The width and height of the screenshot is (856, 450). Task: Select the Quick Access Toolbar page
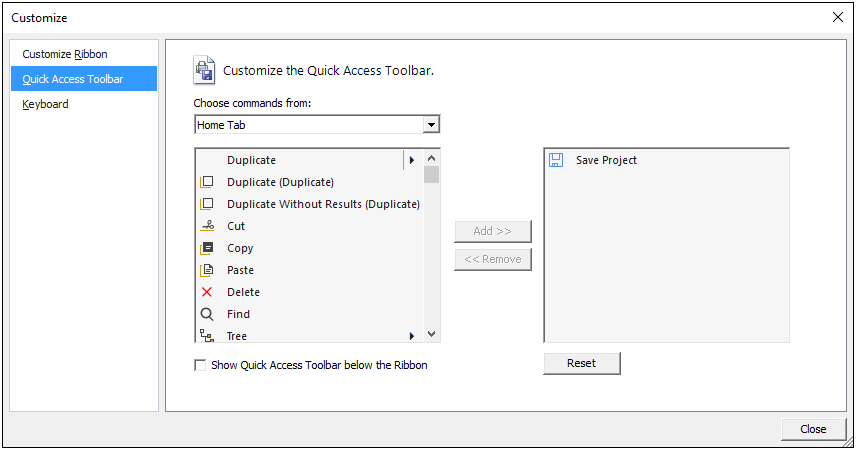[73, 79]
